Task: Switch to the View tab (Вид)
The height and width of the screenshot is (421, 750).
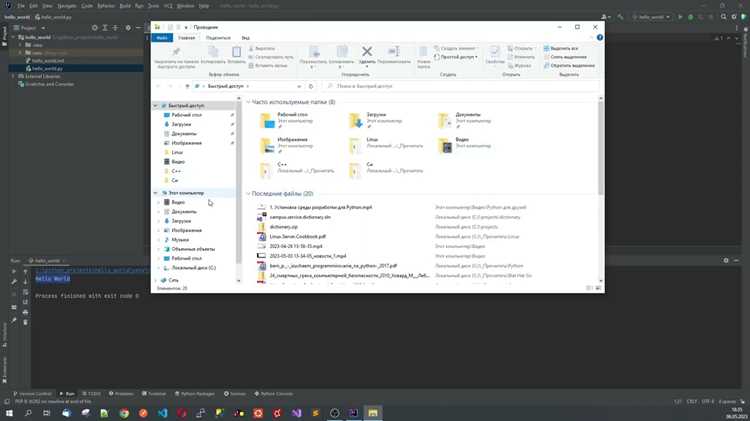Action: pos(245,37)
